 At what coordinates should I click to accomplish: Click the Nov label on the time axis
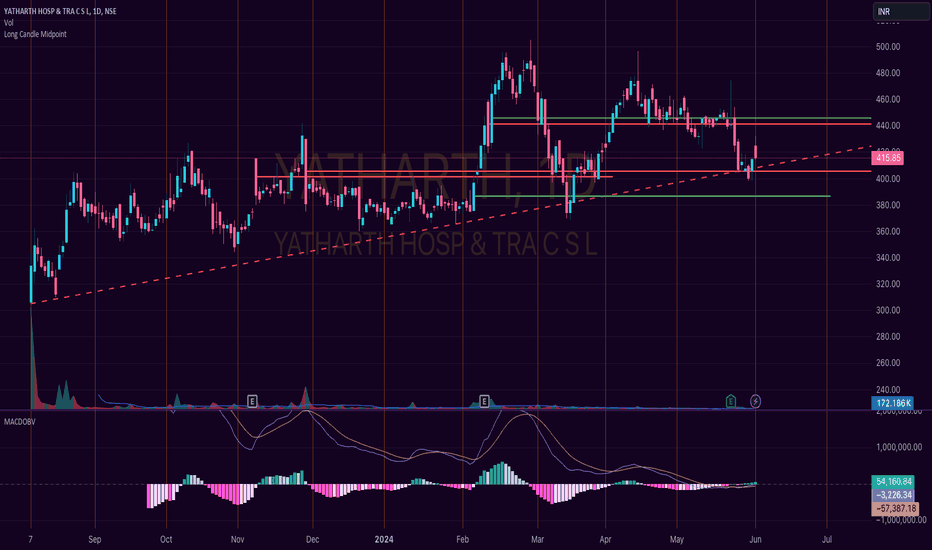pyautogui.click(x=237, y=539)
